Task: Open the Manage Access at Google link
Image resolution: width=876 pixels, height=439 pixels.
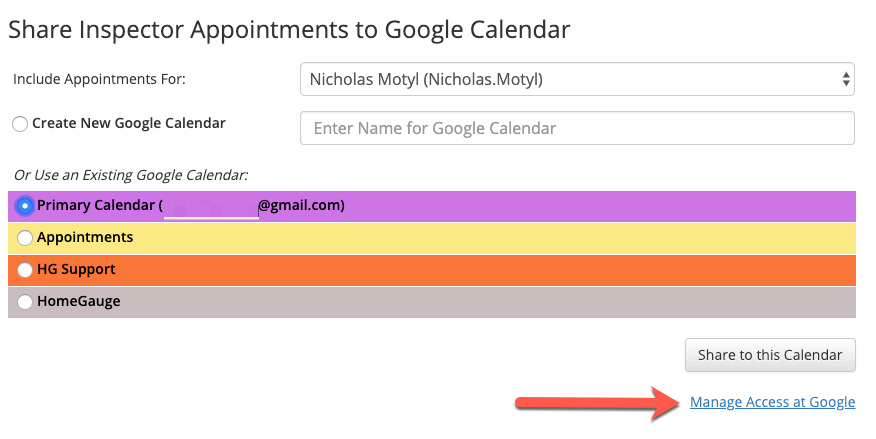Action: [x=772, y=402]
